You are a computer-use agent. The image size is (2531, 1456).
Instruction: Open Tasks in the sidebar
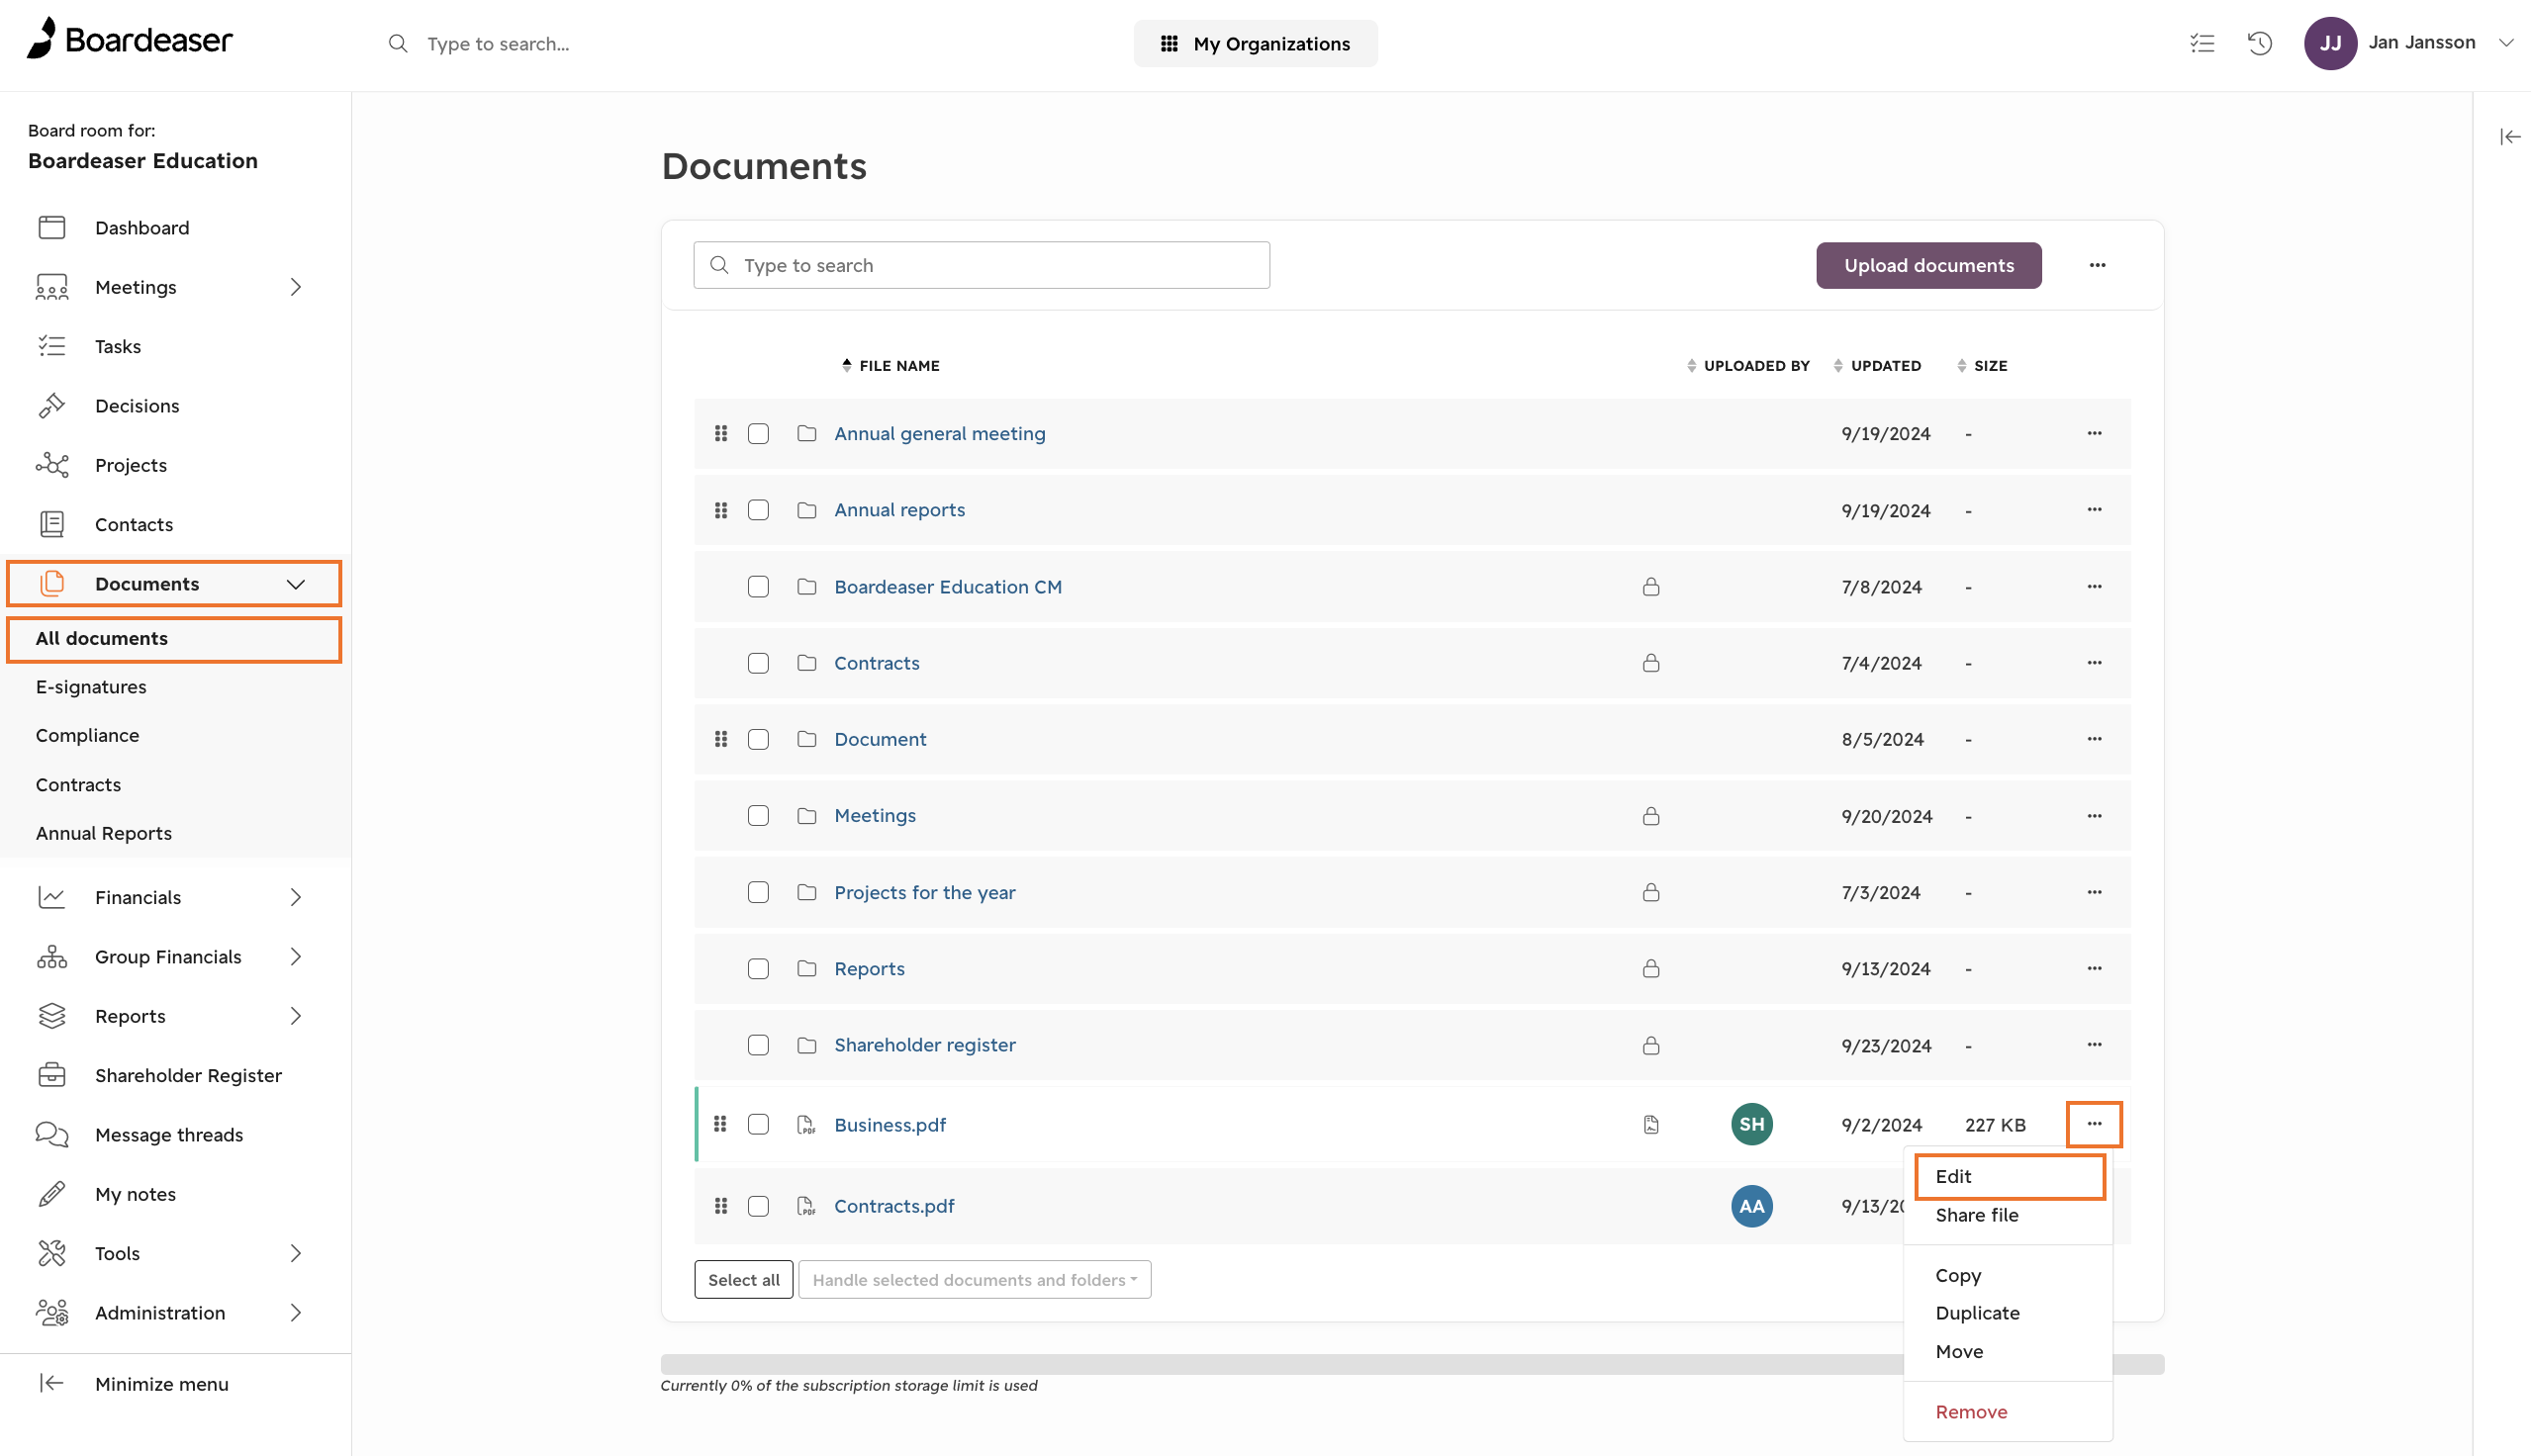[x=118, y=347]
